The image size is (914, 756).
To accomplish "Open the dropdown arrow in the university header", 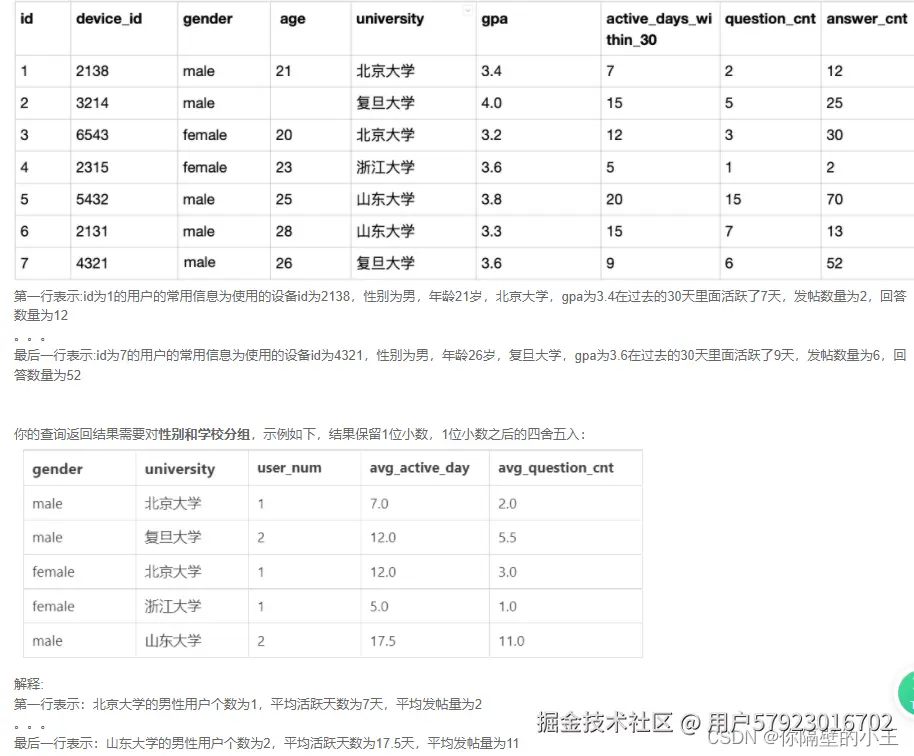I will [x=467, y=10].
